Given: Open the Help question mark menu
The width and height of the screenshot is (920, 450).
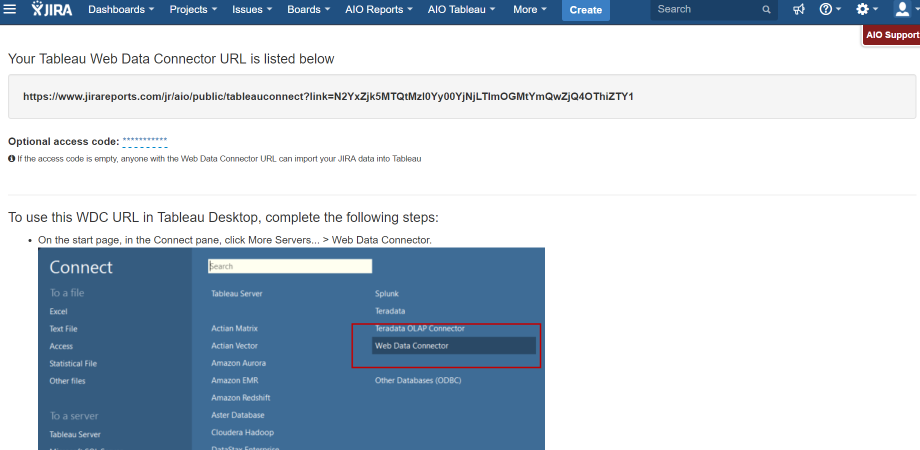Looking at the screenshot, I should (830, 9).
